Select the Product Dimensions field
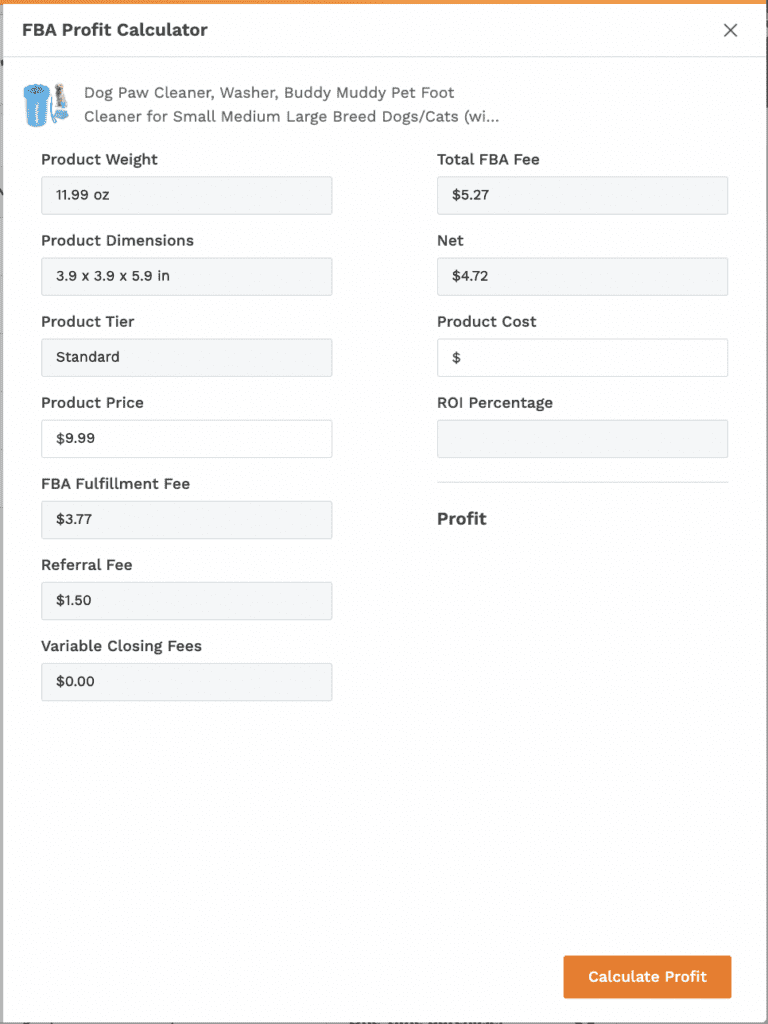768x1024 pixels. tap(186, 277)
